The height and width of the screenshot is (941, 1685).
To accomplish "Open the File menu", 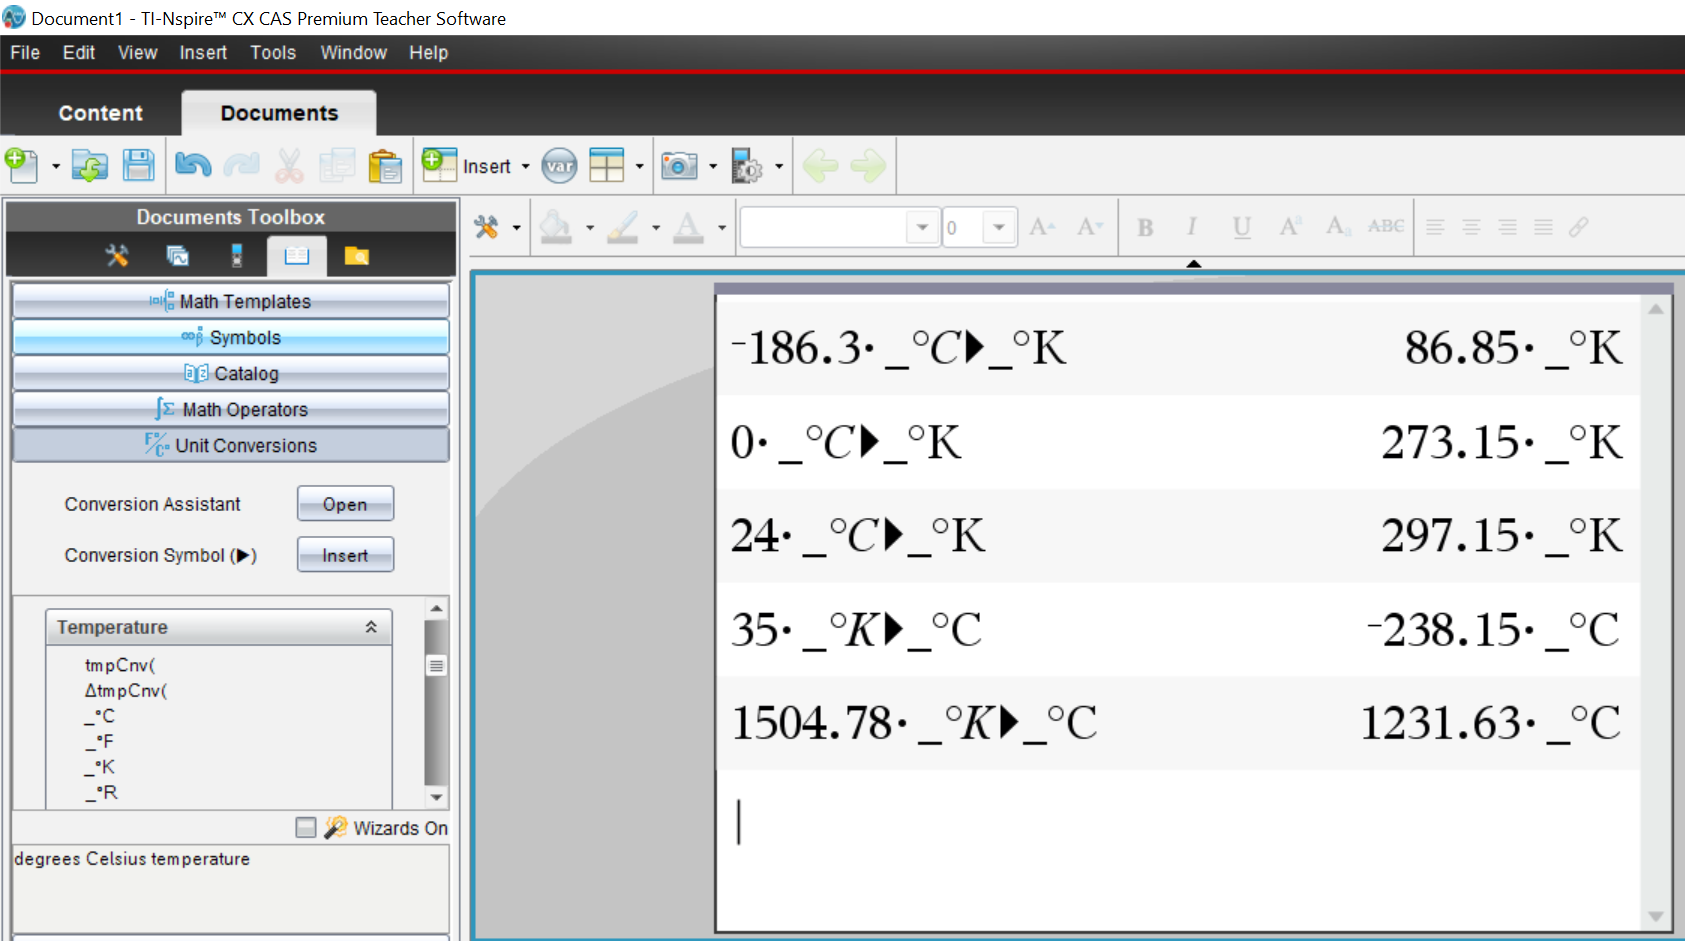I will coord(25,53).
